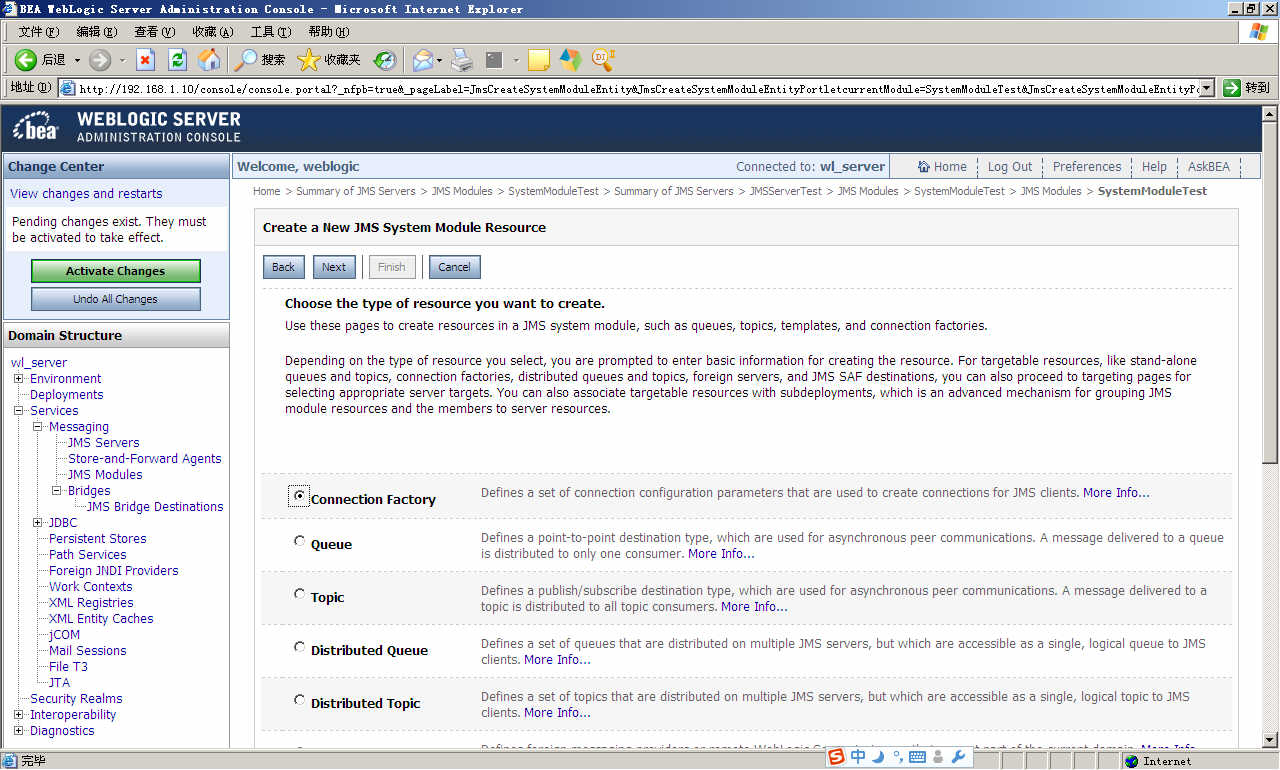The image size is (1280, 770).
Task: Open the 收藏(A) menu
Action: (212, 32)
